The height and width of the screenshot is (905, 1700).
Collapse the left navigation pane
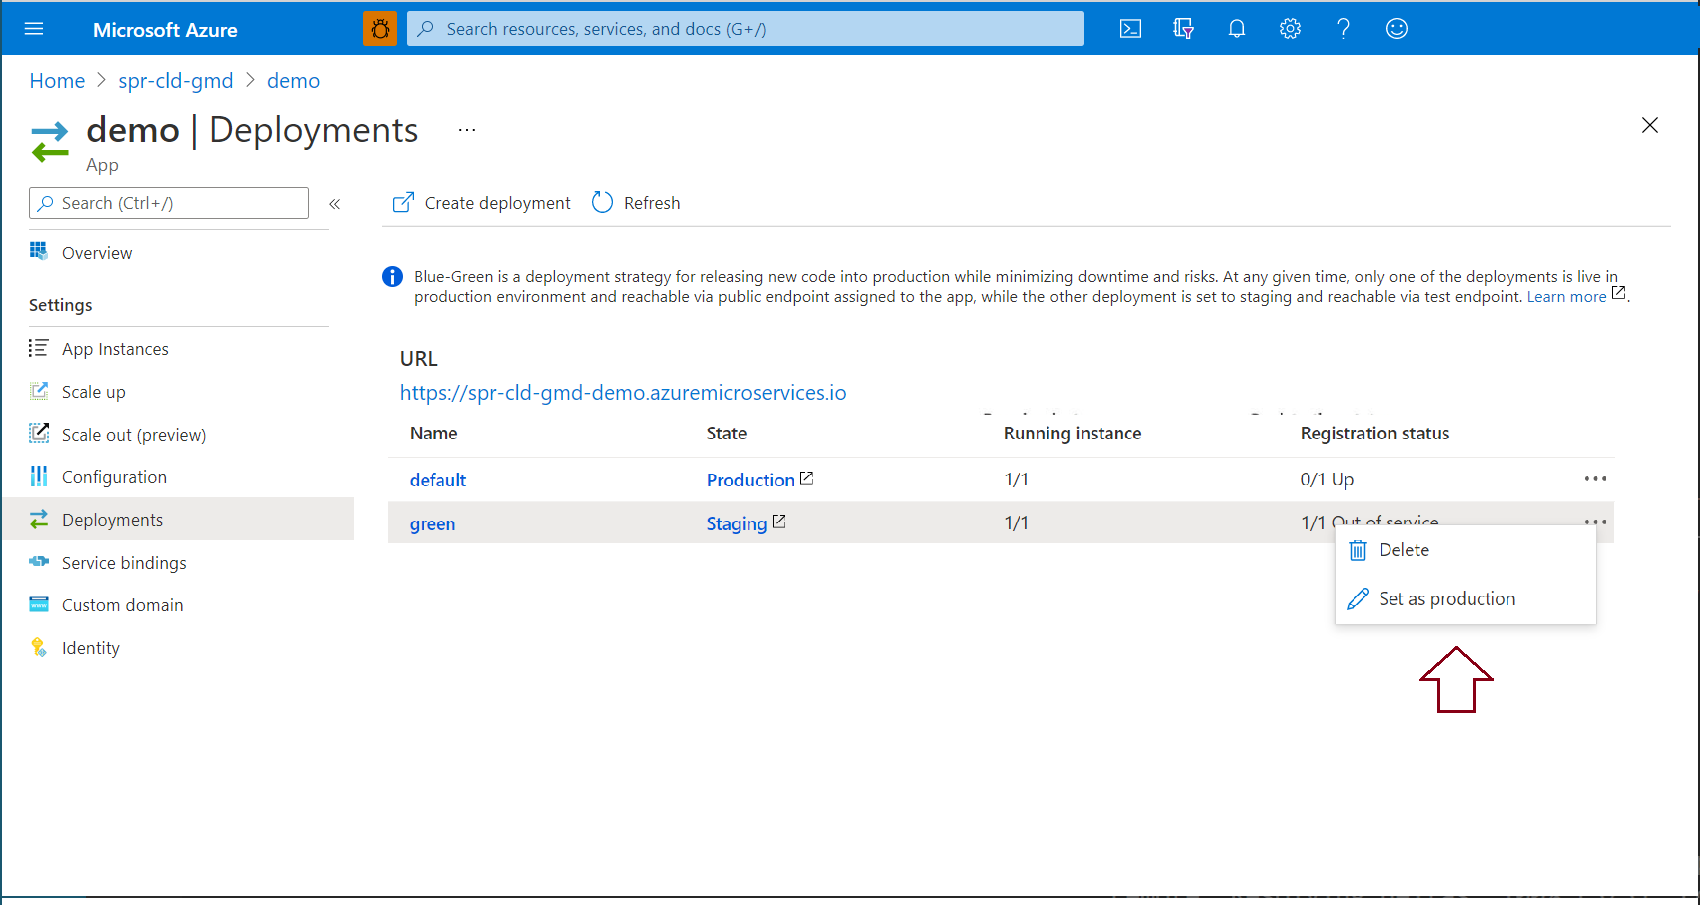point(335,203)
